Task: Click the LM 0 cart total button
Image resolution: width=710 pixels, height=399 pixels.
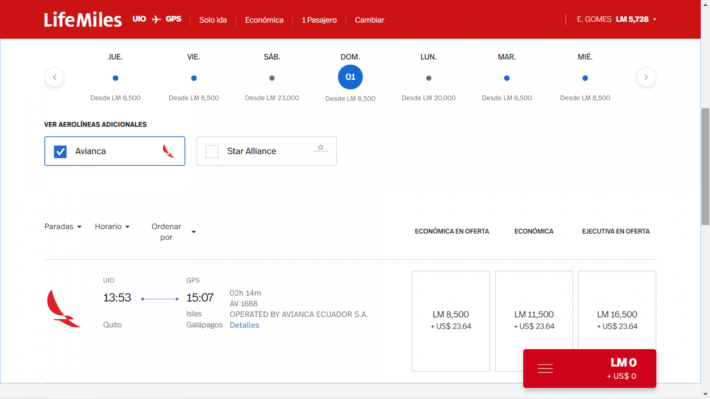Action: (x=590, y=369)
